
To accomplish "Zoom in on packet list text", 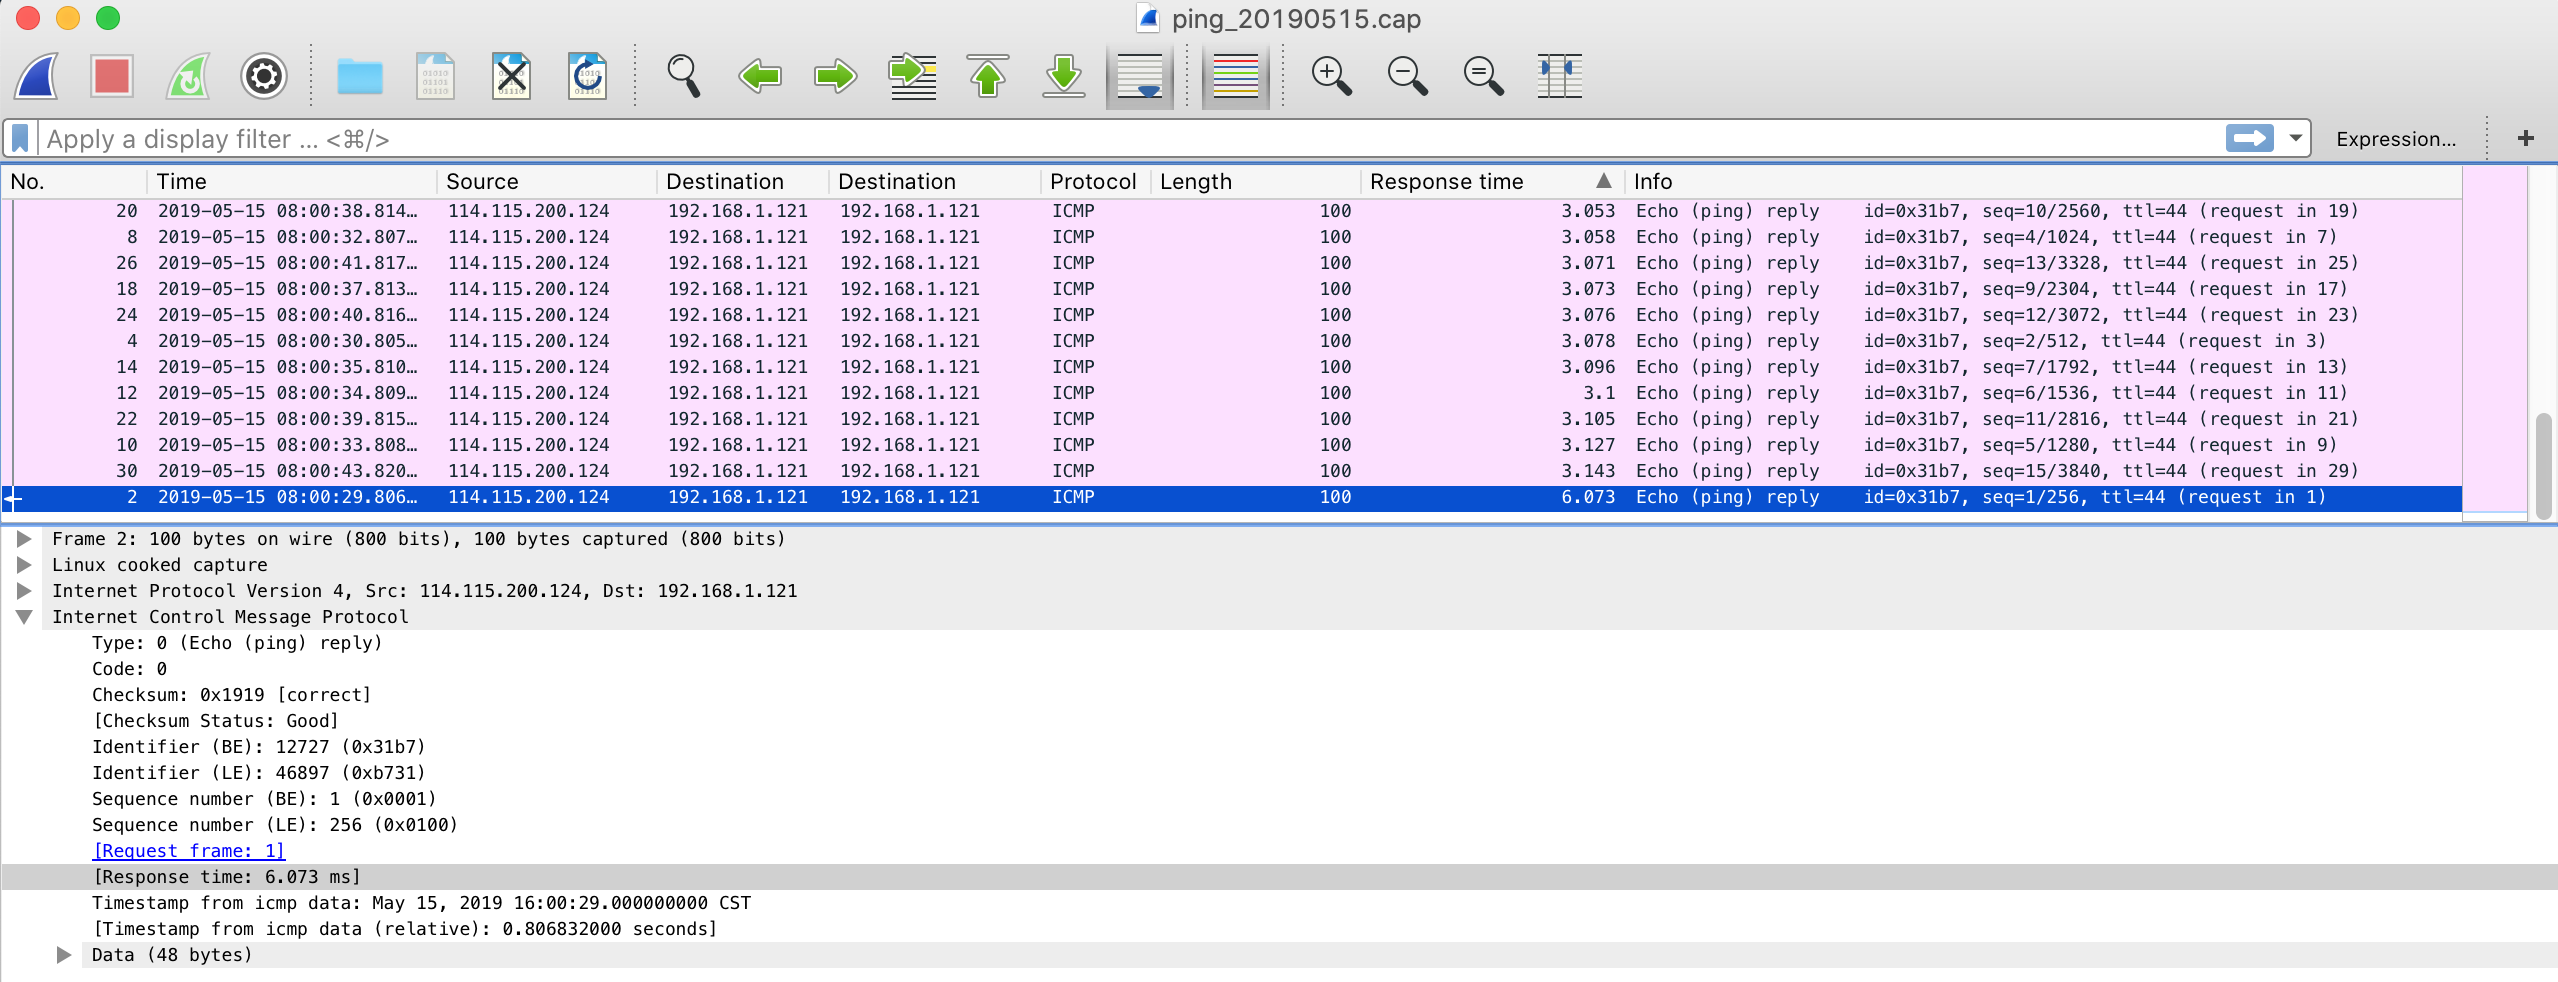I will tap(1332, 76).
